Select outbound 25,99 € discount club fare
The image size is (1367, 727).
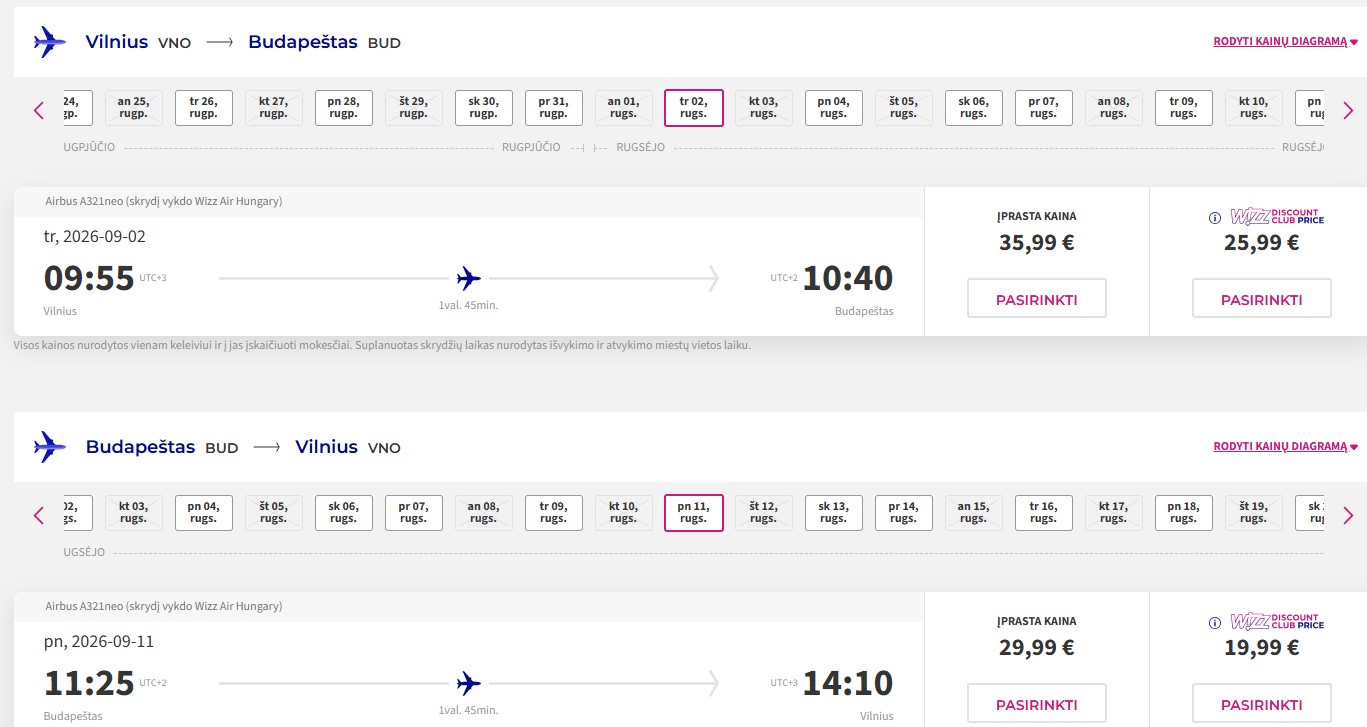(1262, 299)
